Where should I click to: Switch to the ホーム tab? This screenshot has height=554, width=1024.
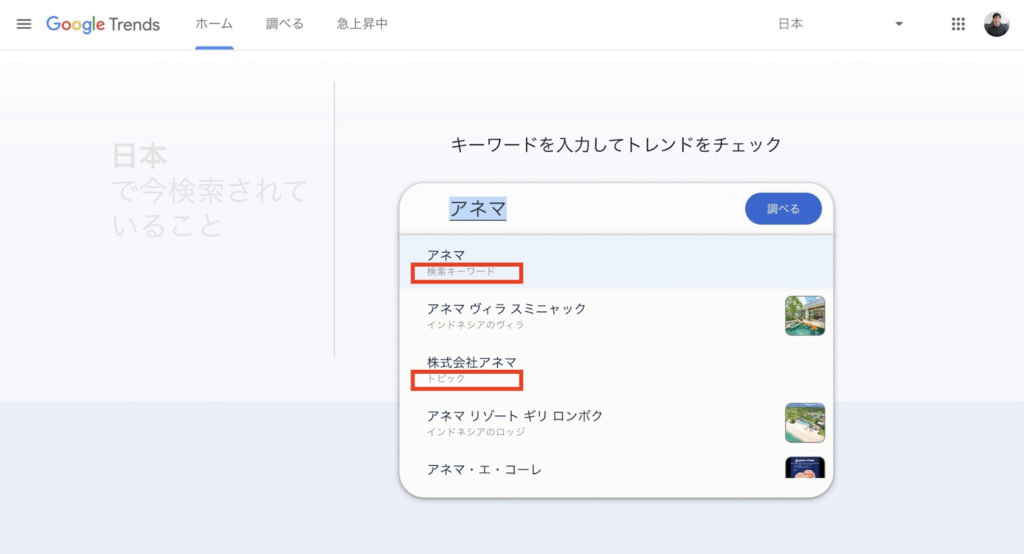coord(214,24)
